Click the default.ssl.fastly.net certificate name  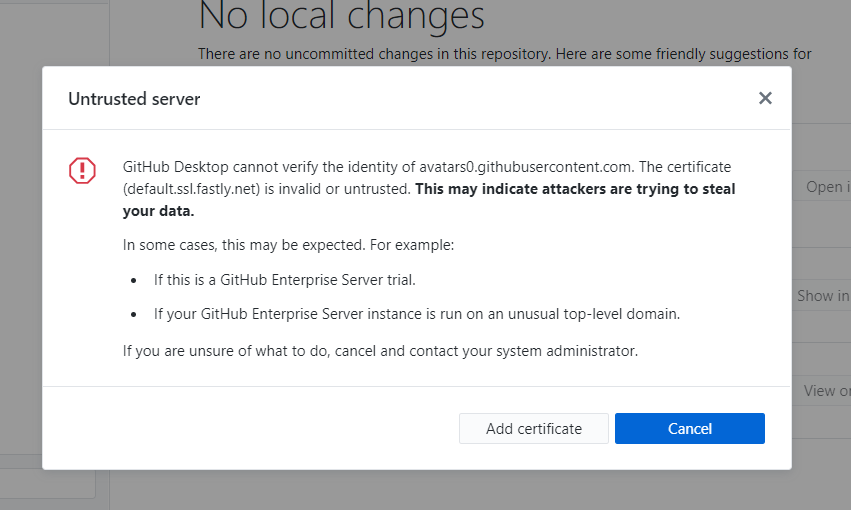click(193, 189)
